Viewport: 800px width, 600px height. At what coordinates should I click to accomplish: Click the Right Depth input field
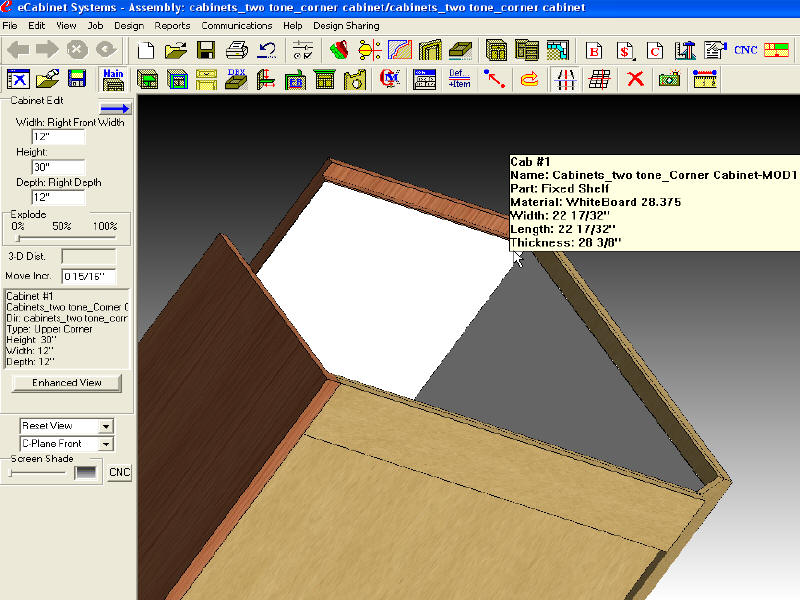click(x=58, y=197)
